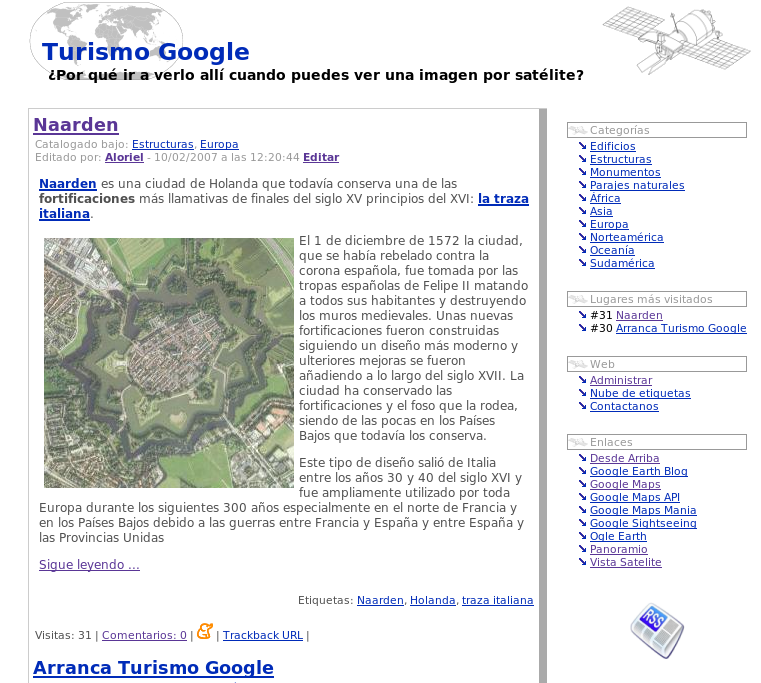Visit Google Maps Mania link
The image size is (761, 683).
coord(643,510)
